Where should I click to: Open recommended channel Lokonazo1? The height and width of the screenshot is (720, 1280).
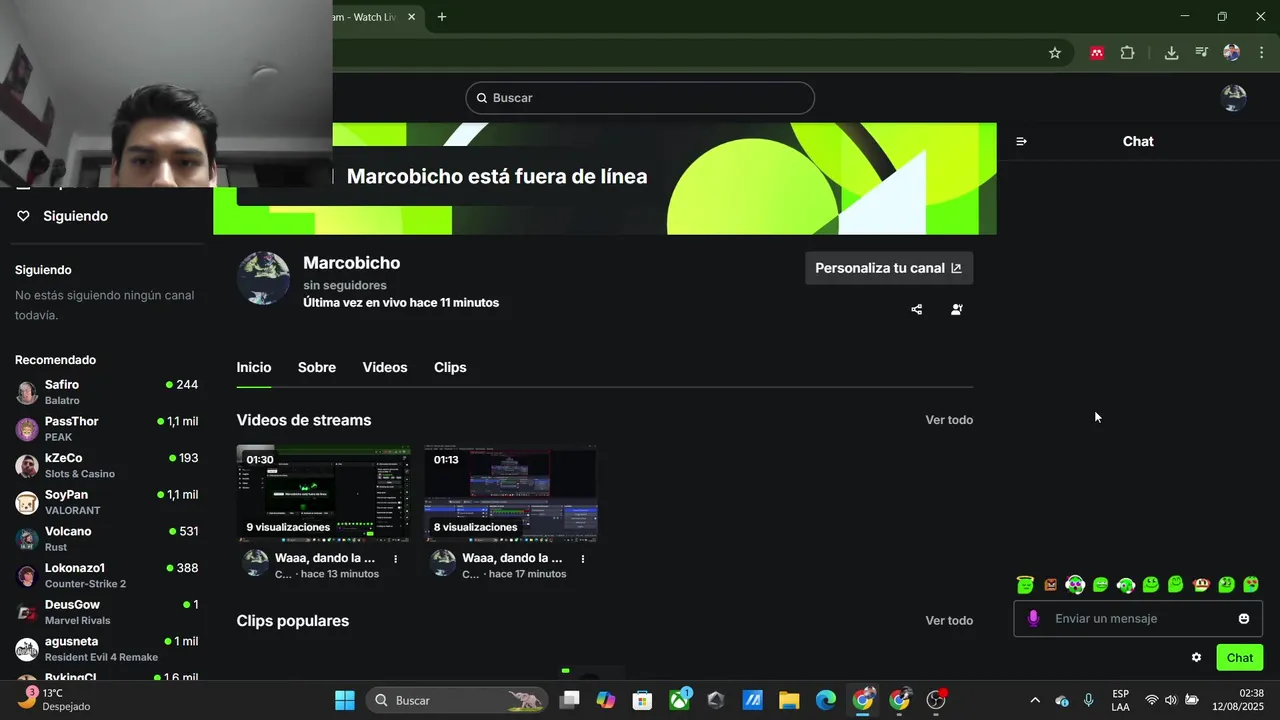click(106, 575)
